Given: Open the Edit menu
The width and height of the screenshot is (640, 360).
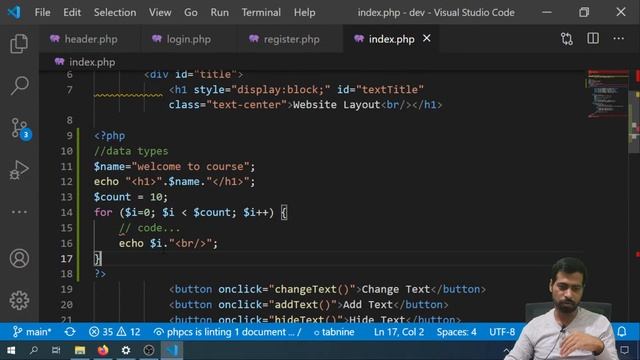Looking at the screenshot, I should click(72, 13).
